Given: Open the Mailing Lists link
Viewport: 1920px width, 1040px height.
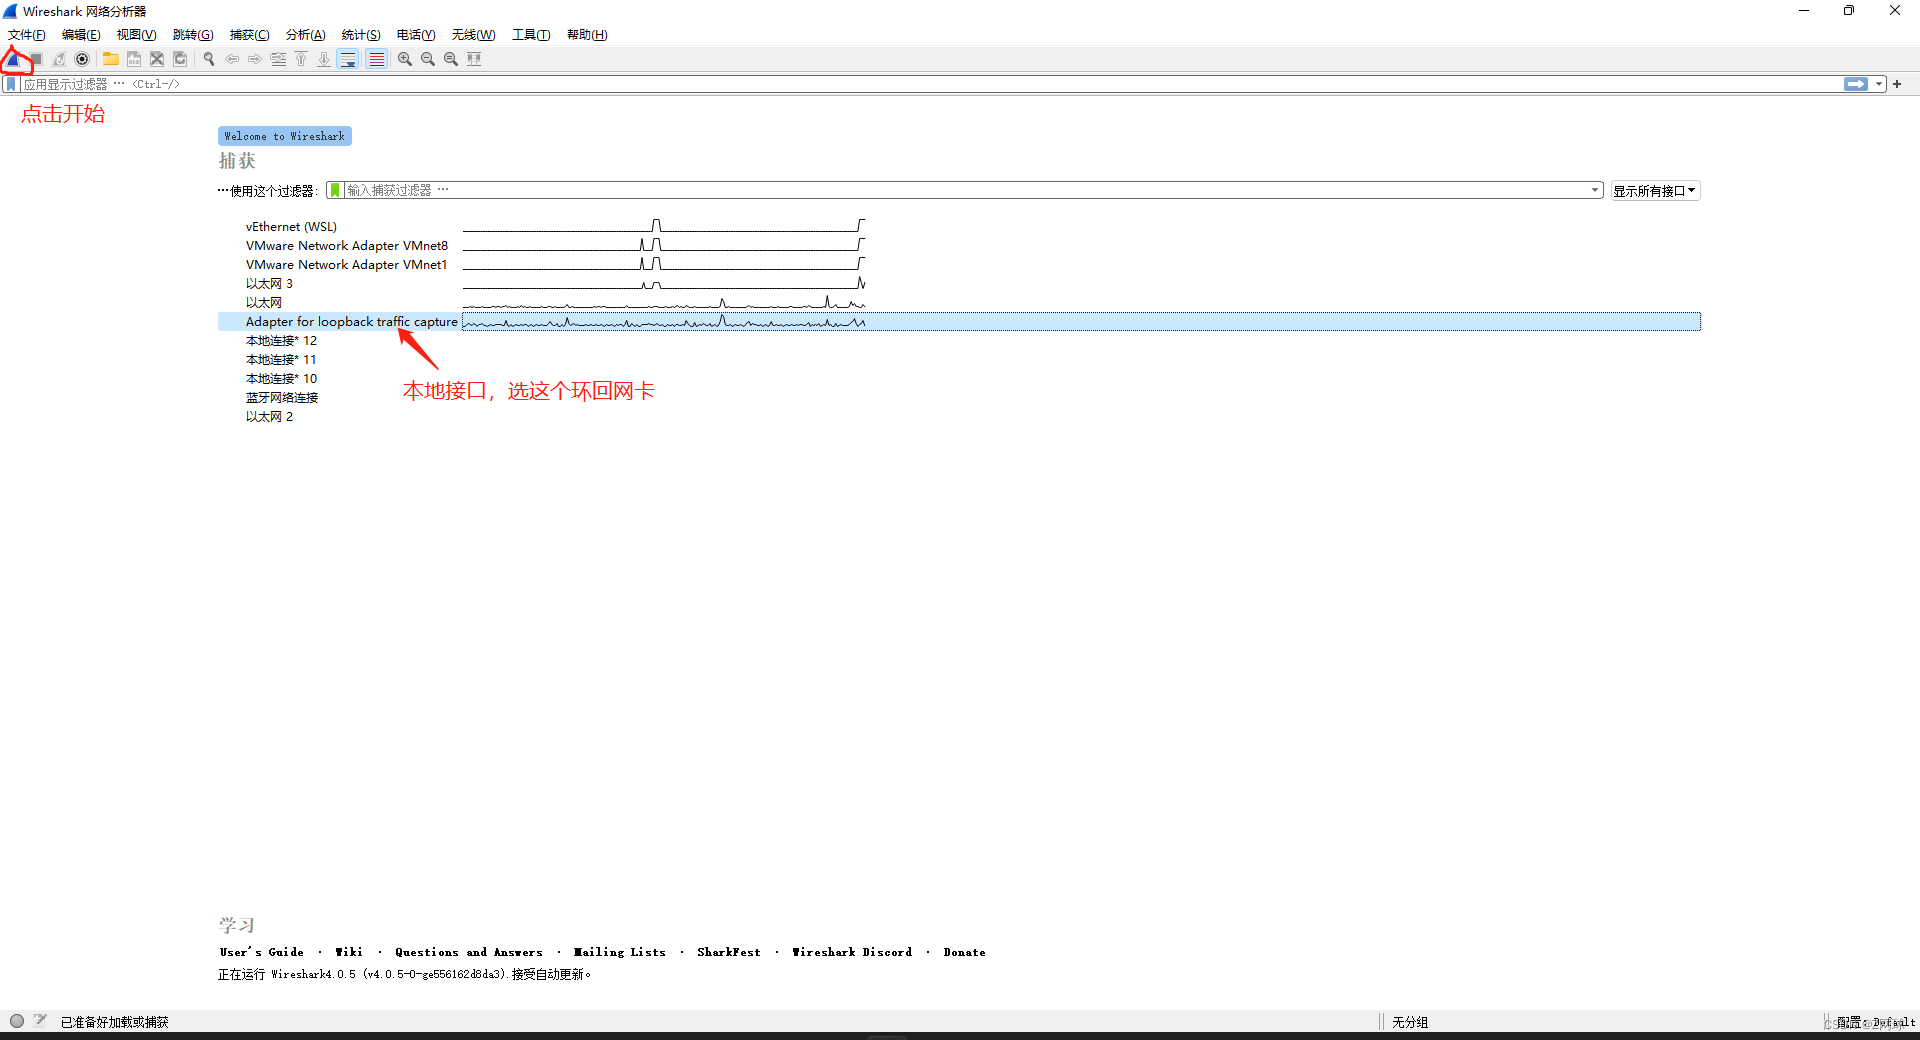Looking at the screenshot, I should tap(619, 952).
